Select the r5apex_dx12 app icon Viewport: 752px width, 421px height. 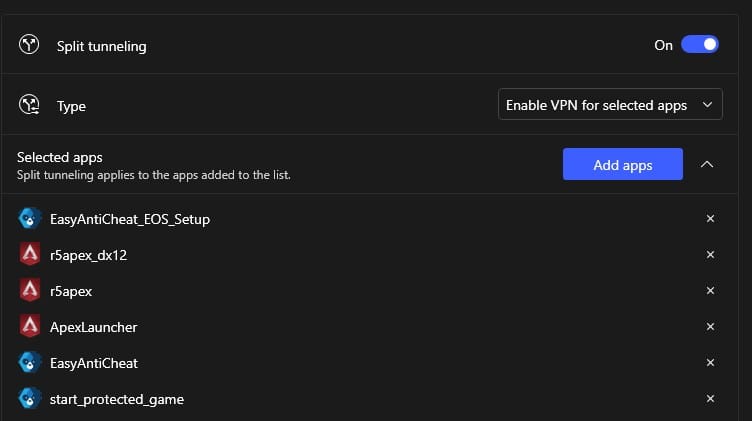30,254
